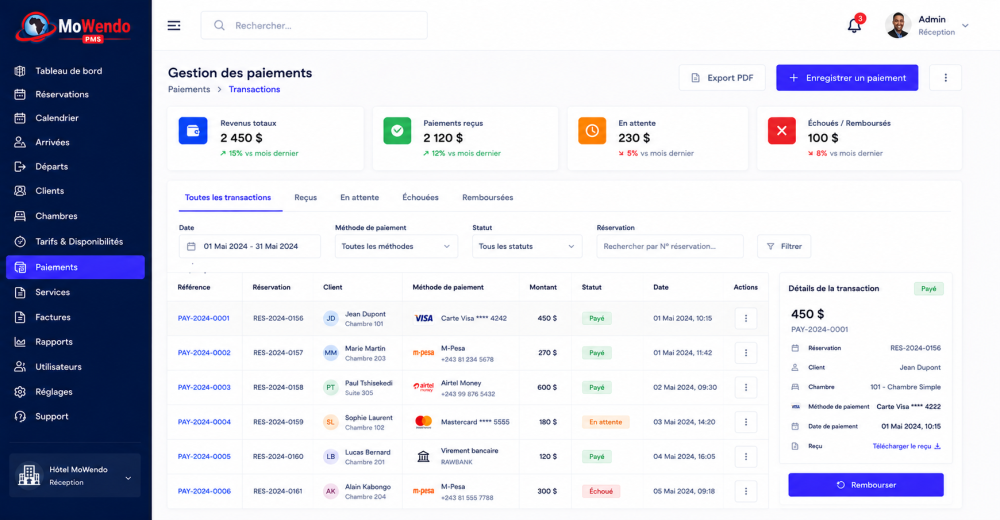Click the search magnifier icon
Image resolution: width=1000 pixels, height=520 pixels.
click(219, 26)
